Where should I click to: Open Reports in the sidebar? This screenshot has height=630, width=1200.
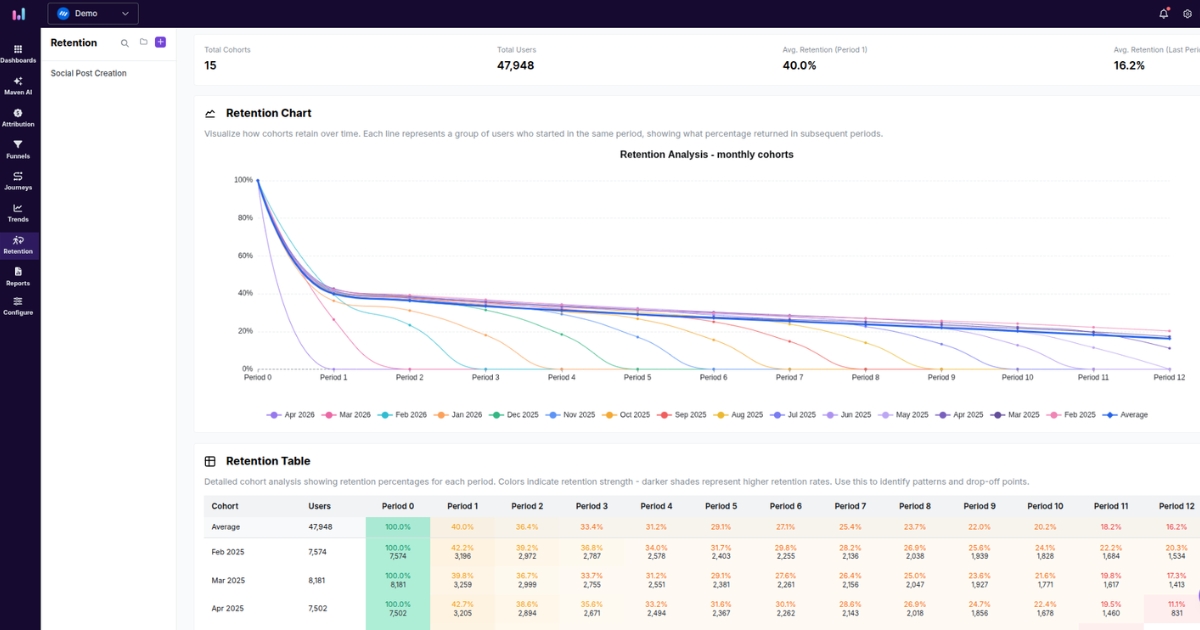coord(18,276)
